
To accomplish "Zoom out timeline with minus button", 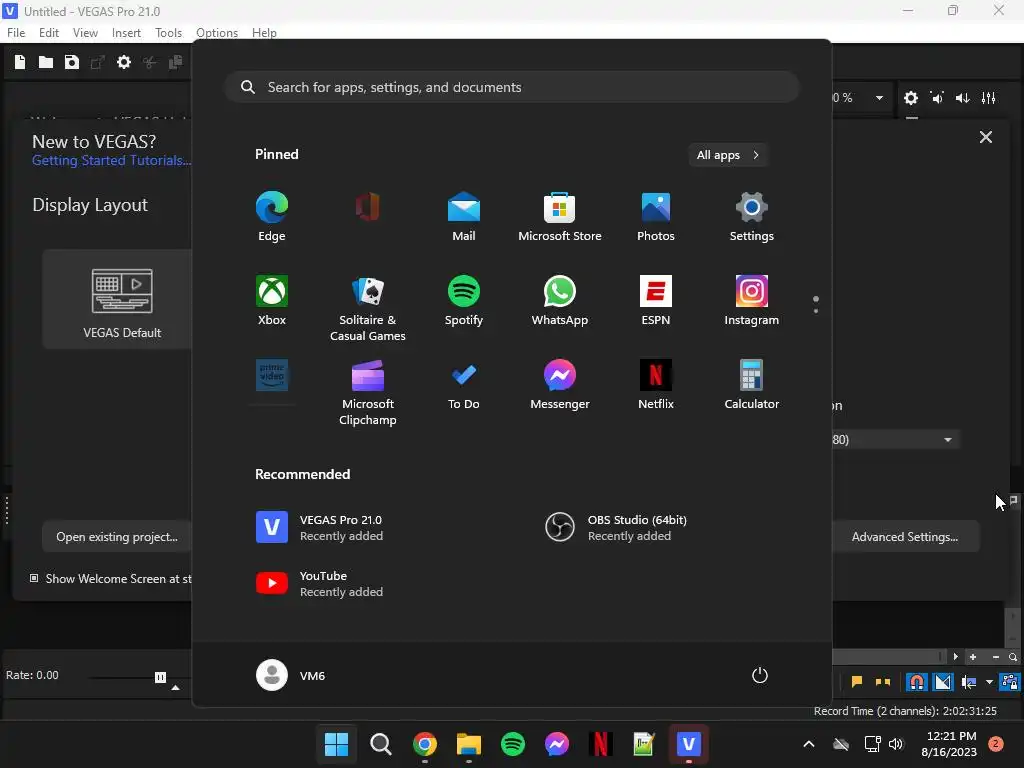I will 995,657.
